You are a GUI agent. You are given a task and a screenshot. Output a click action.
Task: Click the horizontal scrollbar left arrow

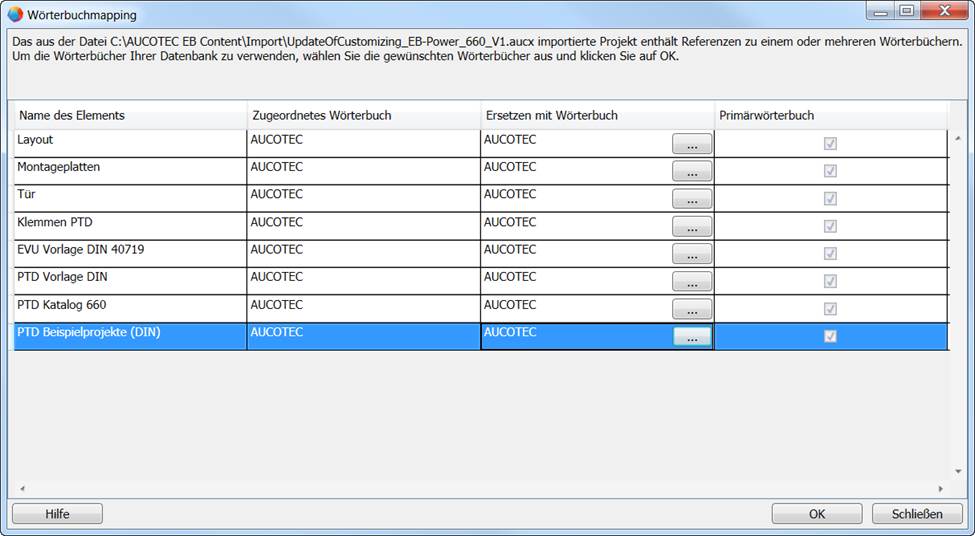[22, 488]
